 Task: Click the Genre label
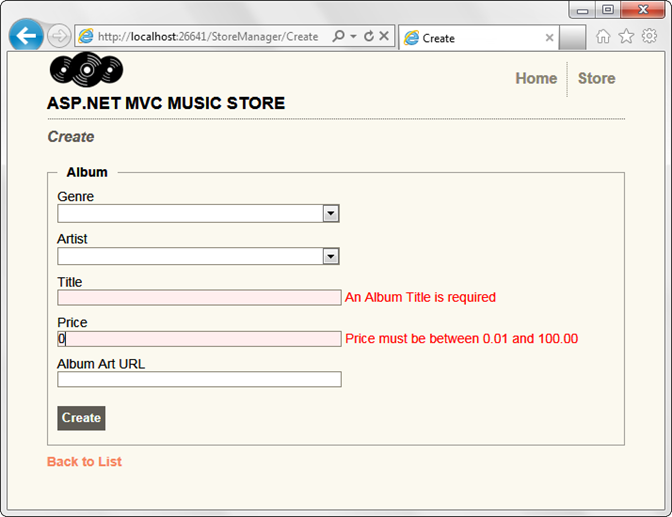click(75, 196)
